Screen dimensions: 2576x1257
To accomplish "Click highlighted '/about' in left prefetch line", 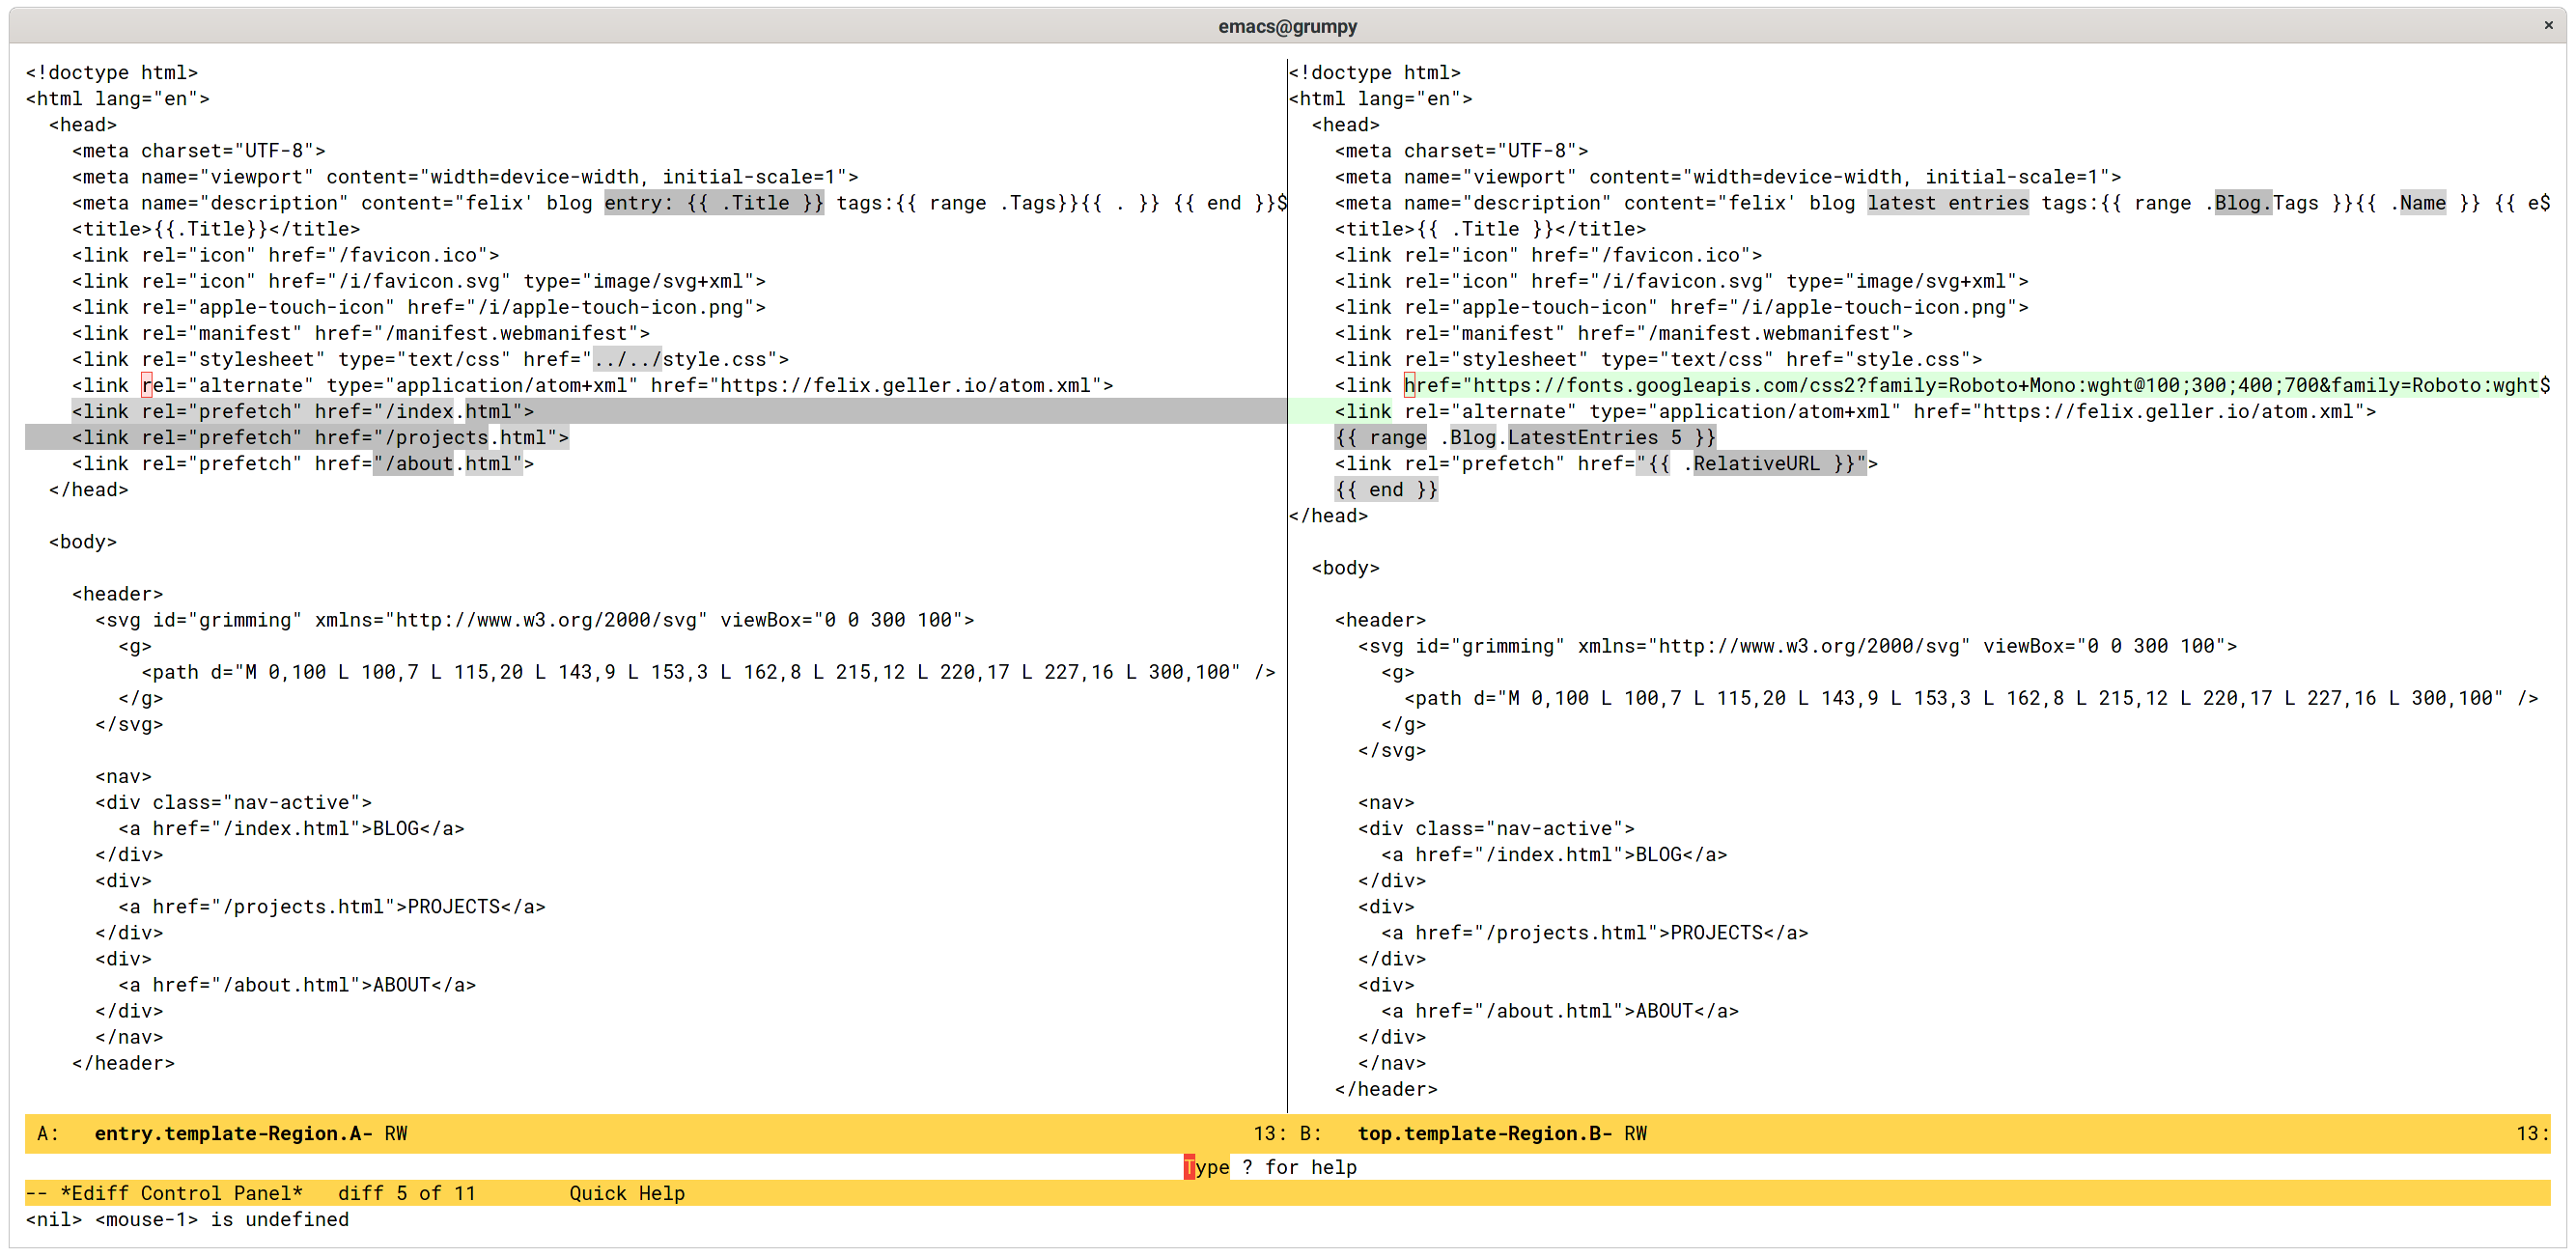I will pos(413,463).
